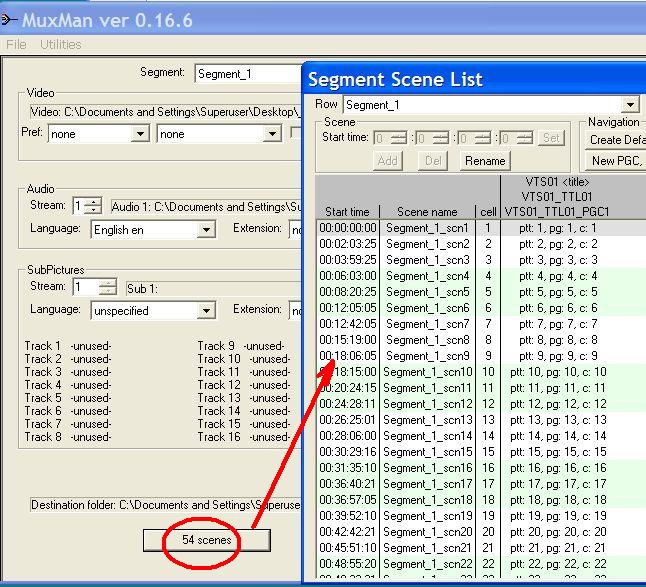Select start time 00:03:59:25
646x587 pixels.
(x=348, y=260)
